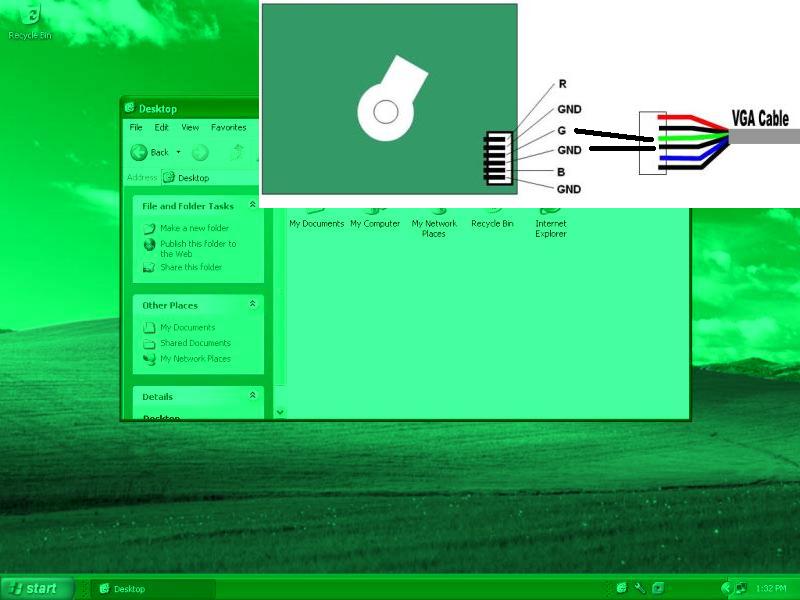Click Desktop taskbar button
This screenshot has width=800, height=600.
pos(153,589)
